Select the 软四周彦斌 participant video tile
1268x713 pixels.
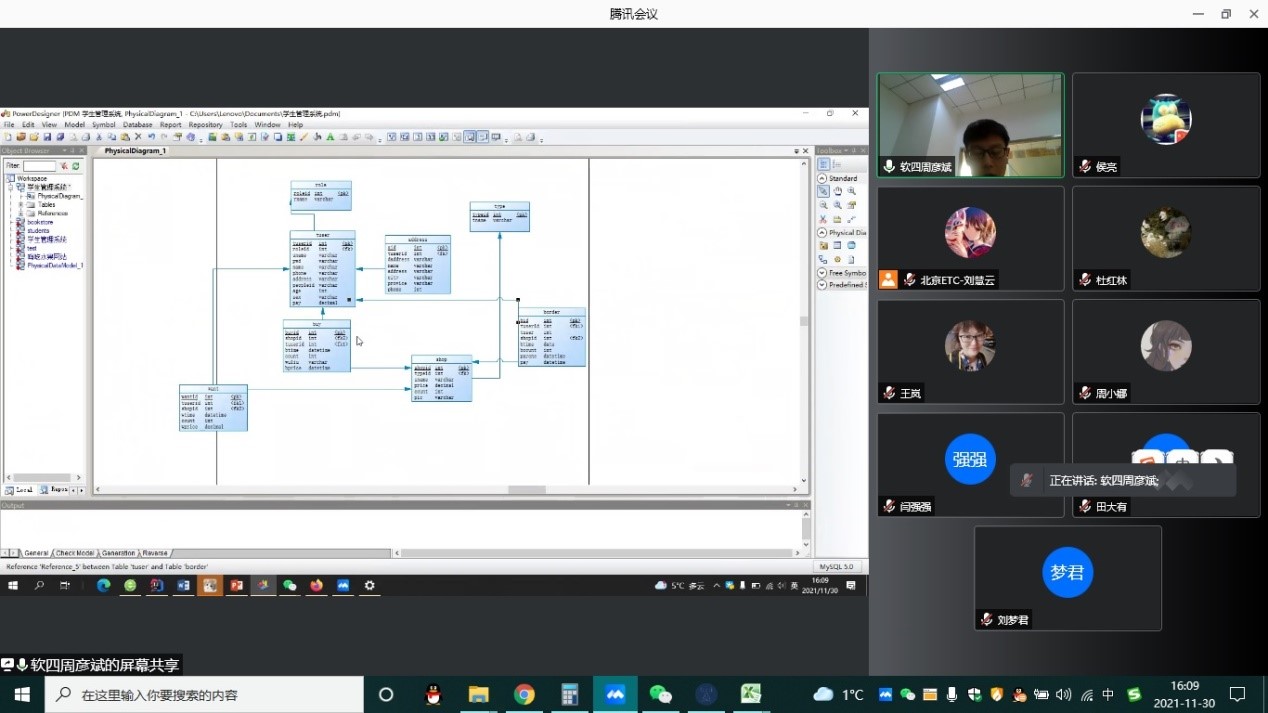[x=970, y=125]
